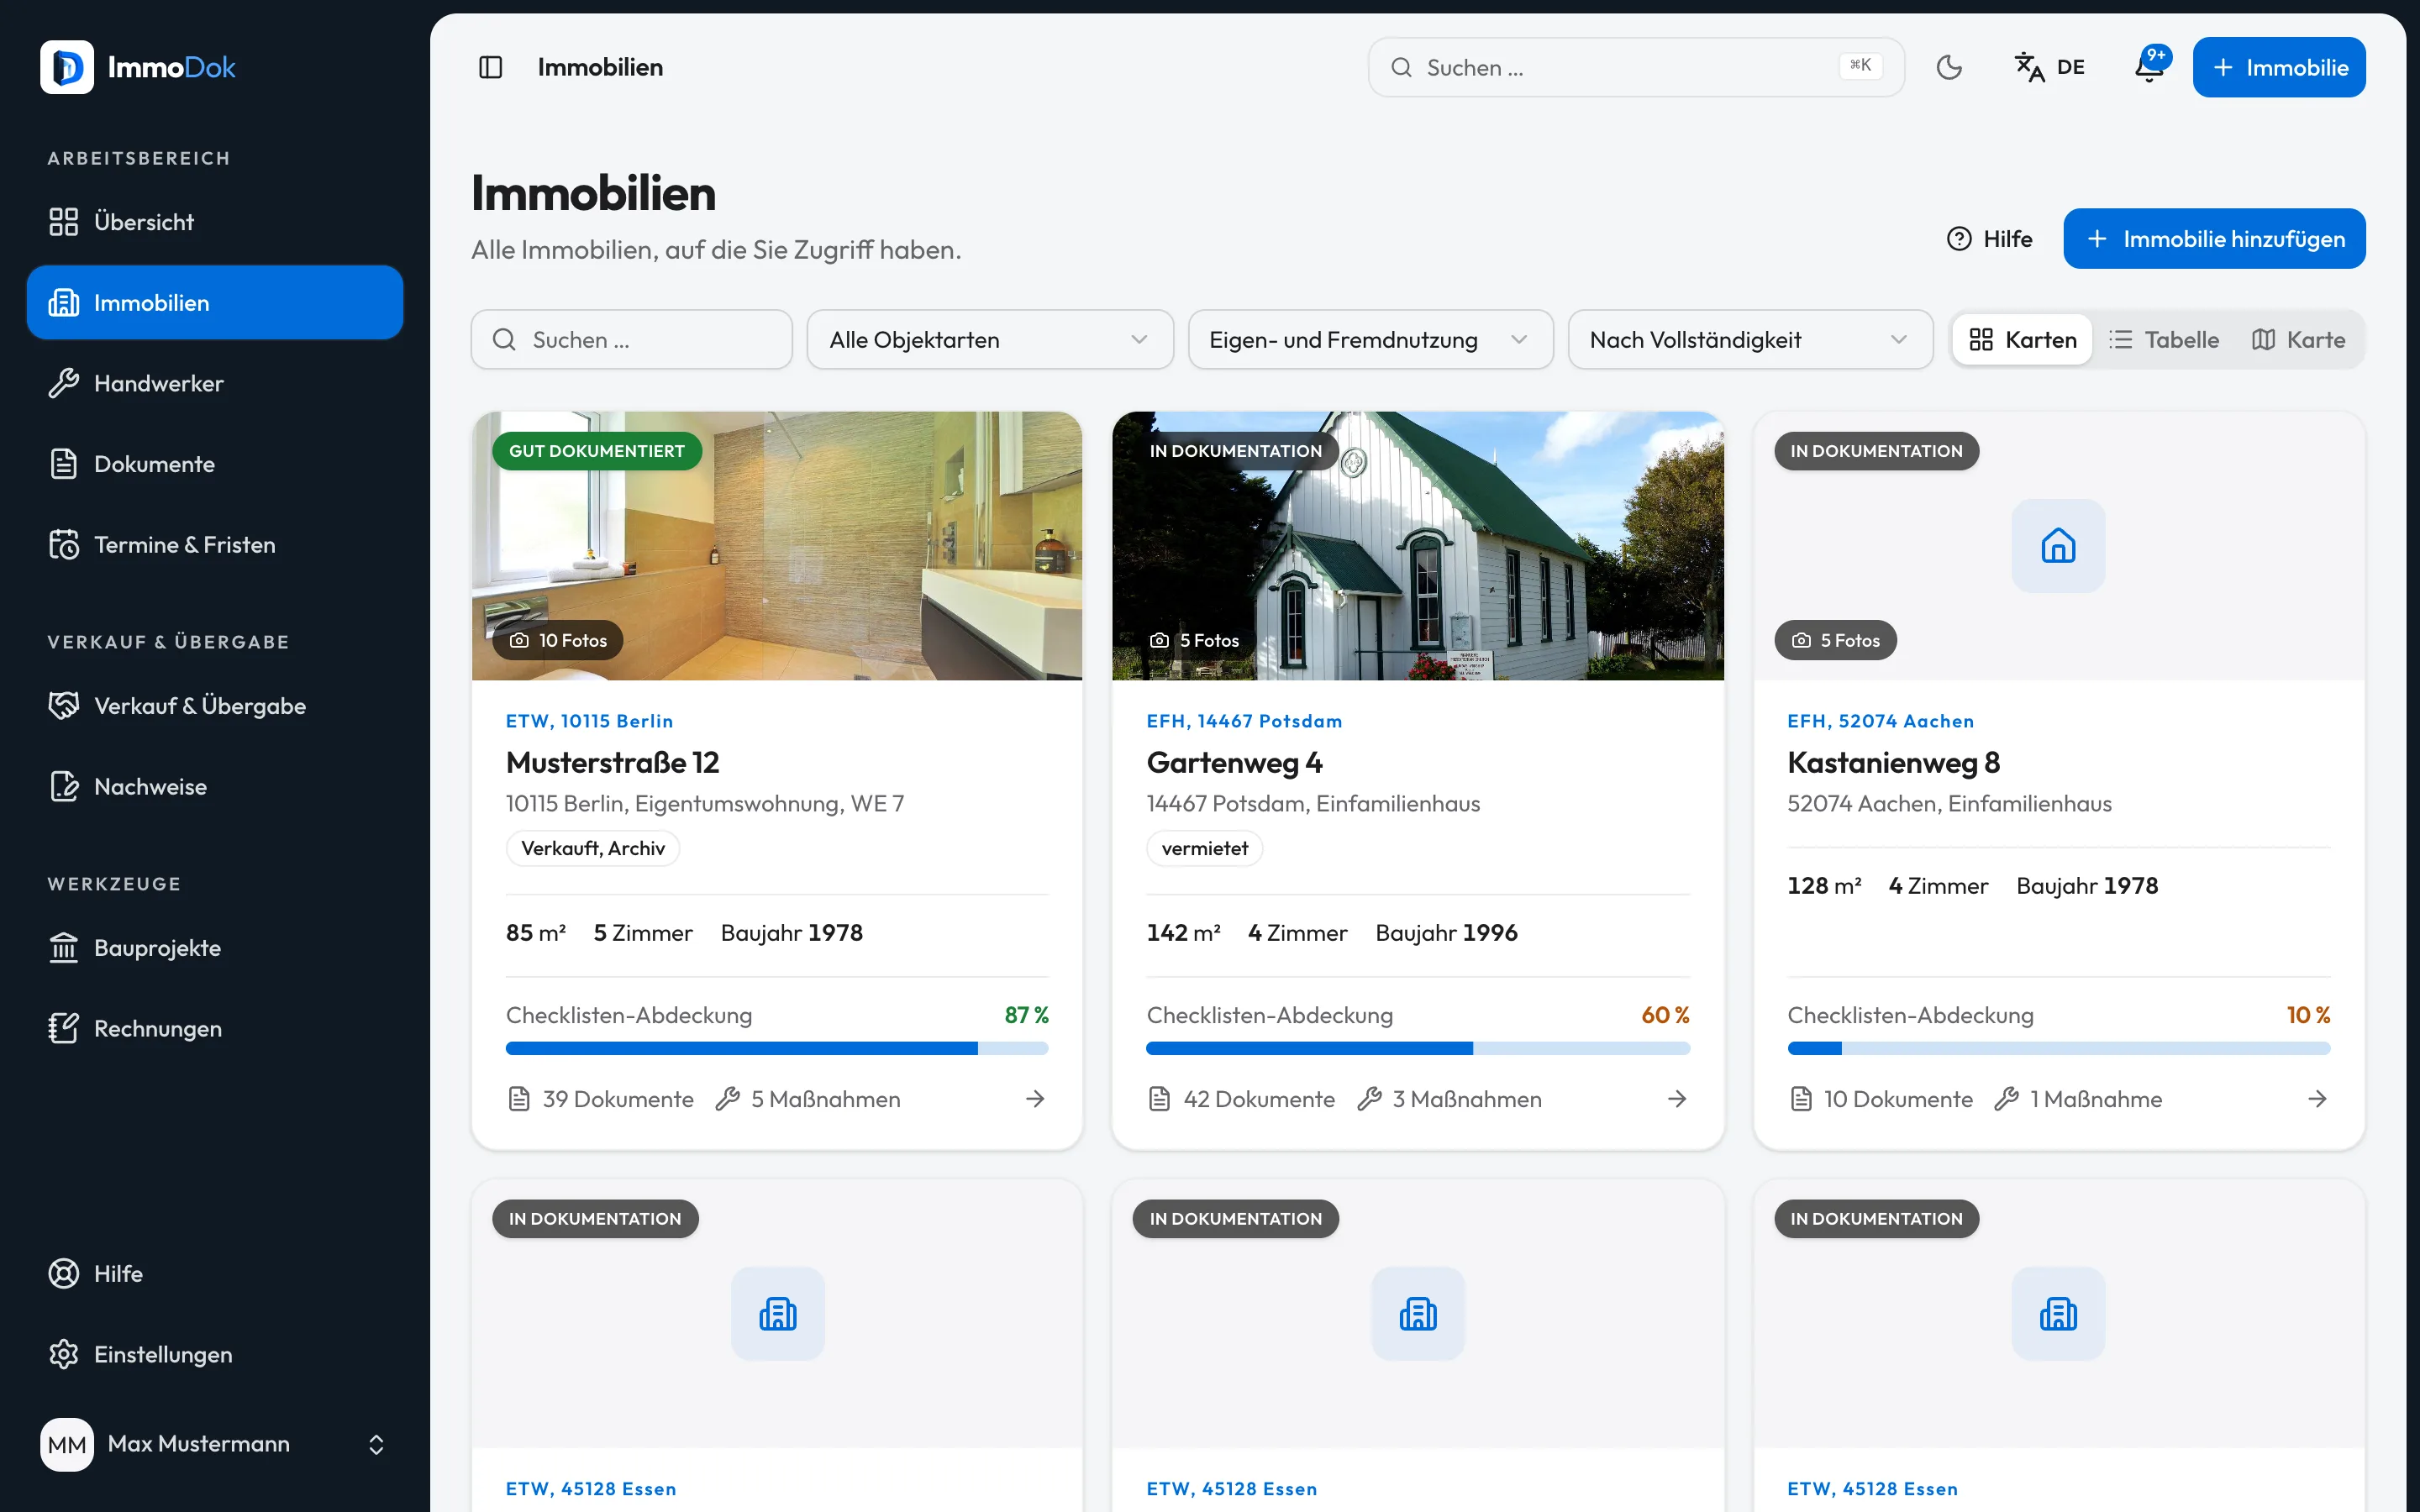Switch to the Tabelle view
The image size is (2420, 1512).
2164,340
